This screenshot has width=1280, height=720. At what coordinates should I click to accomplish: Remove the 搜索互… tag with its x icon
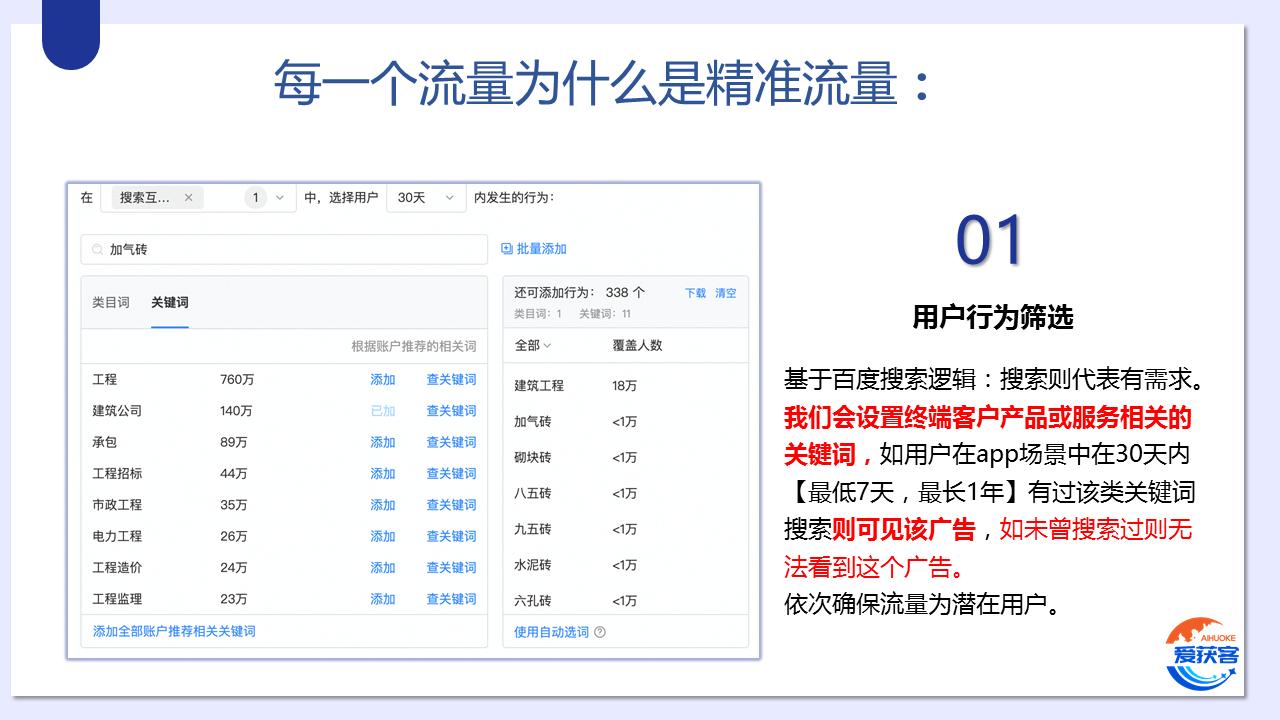tap(188, 198)
